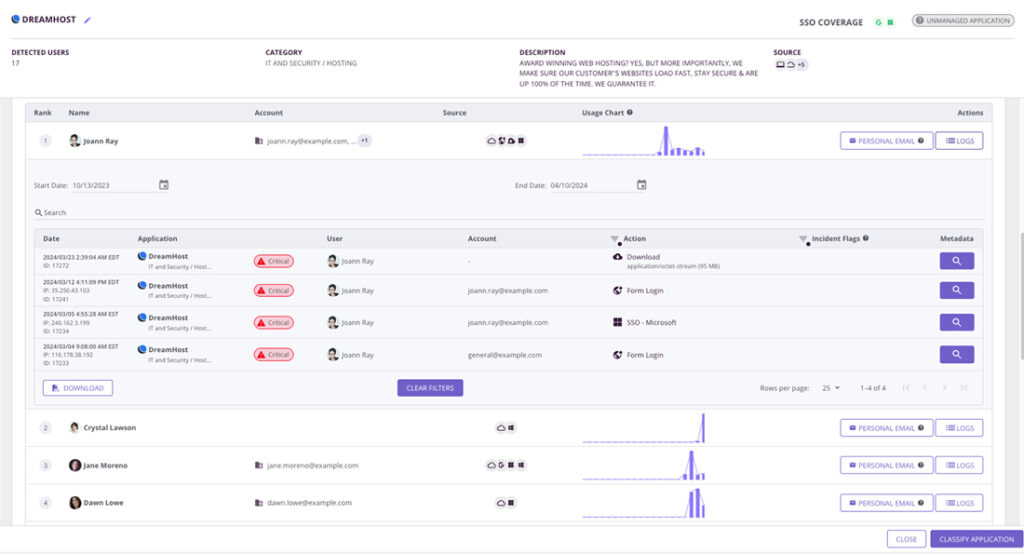Click Jane Moreno's avatar
1024x554 pixels.
click(75, 465)
